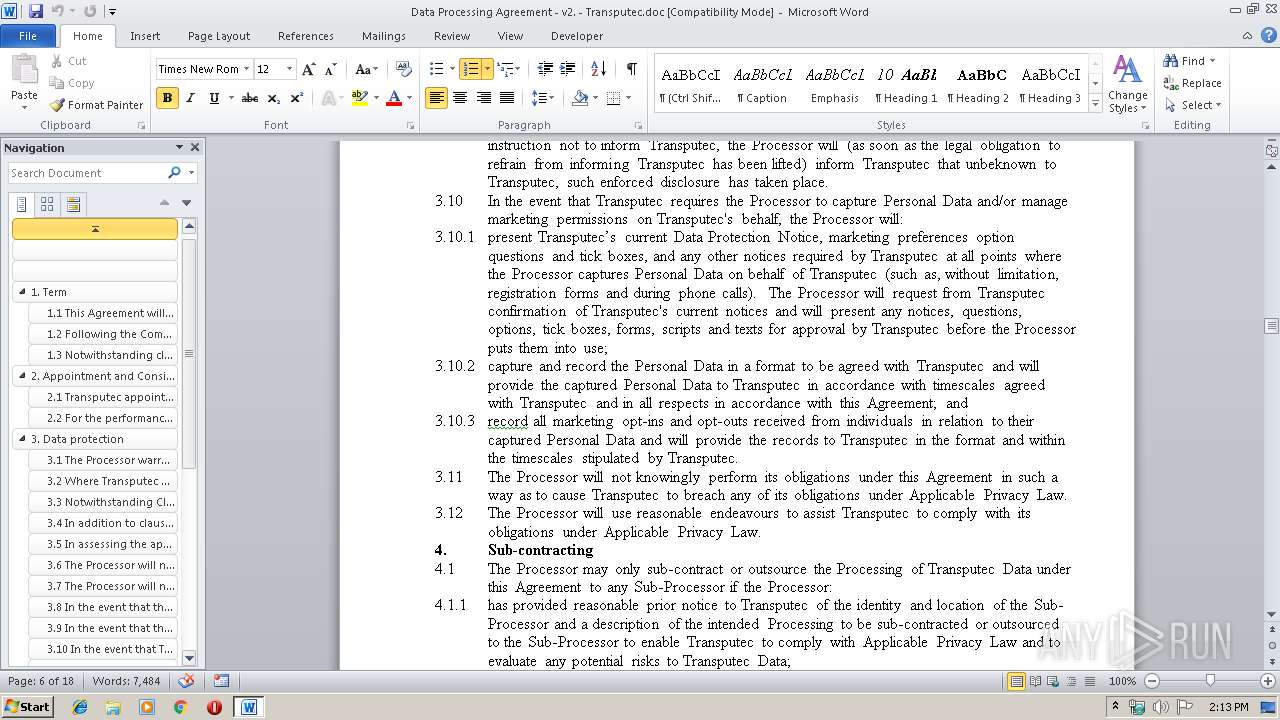Toggle Justify alignment
1280x720 pixels.
coord(507,98)
